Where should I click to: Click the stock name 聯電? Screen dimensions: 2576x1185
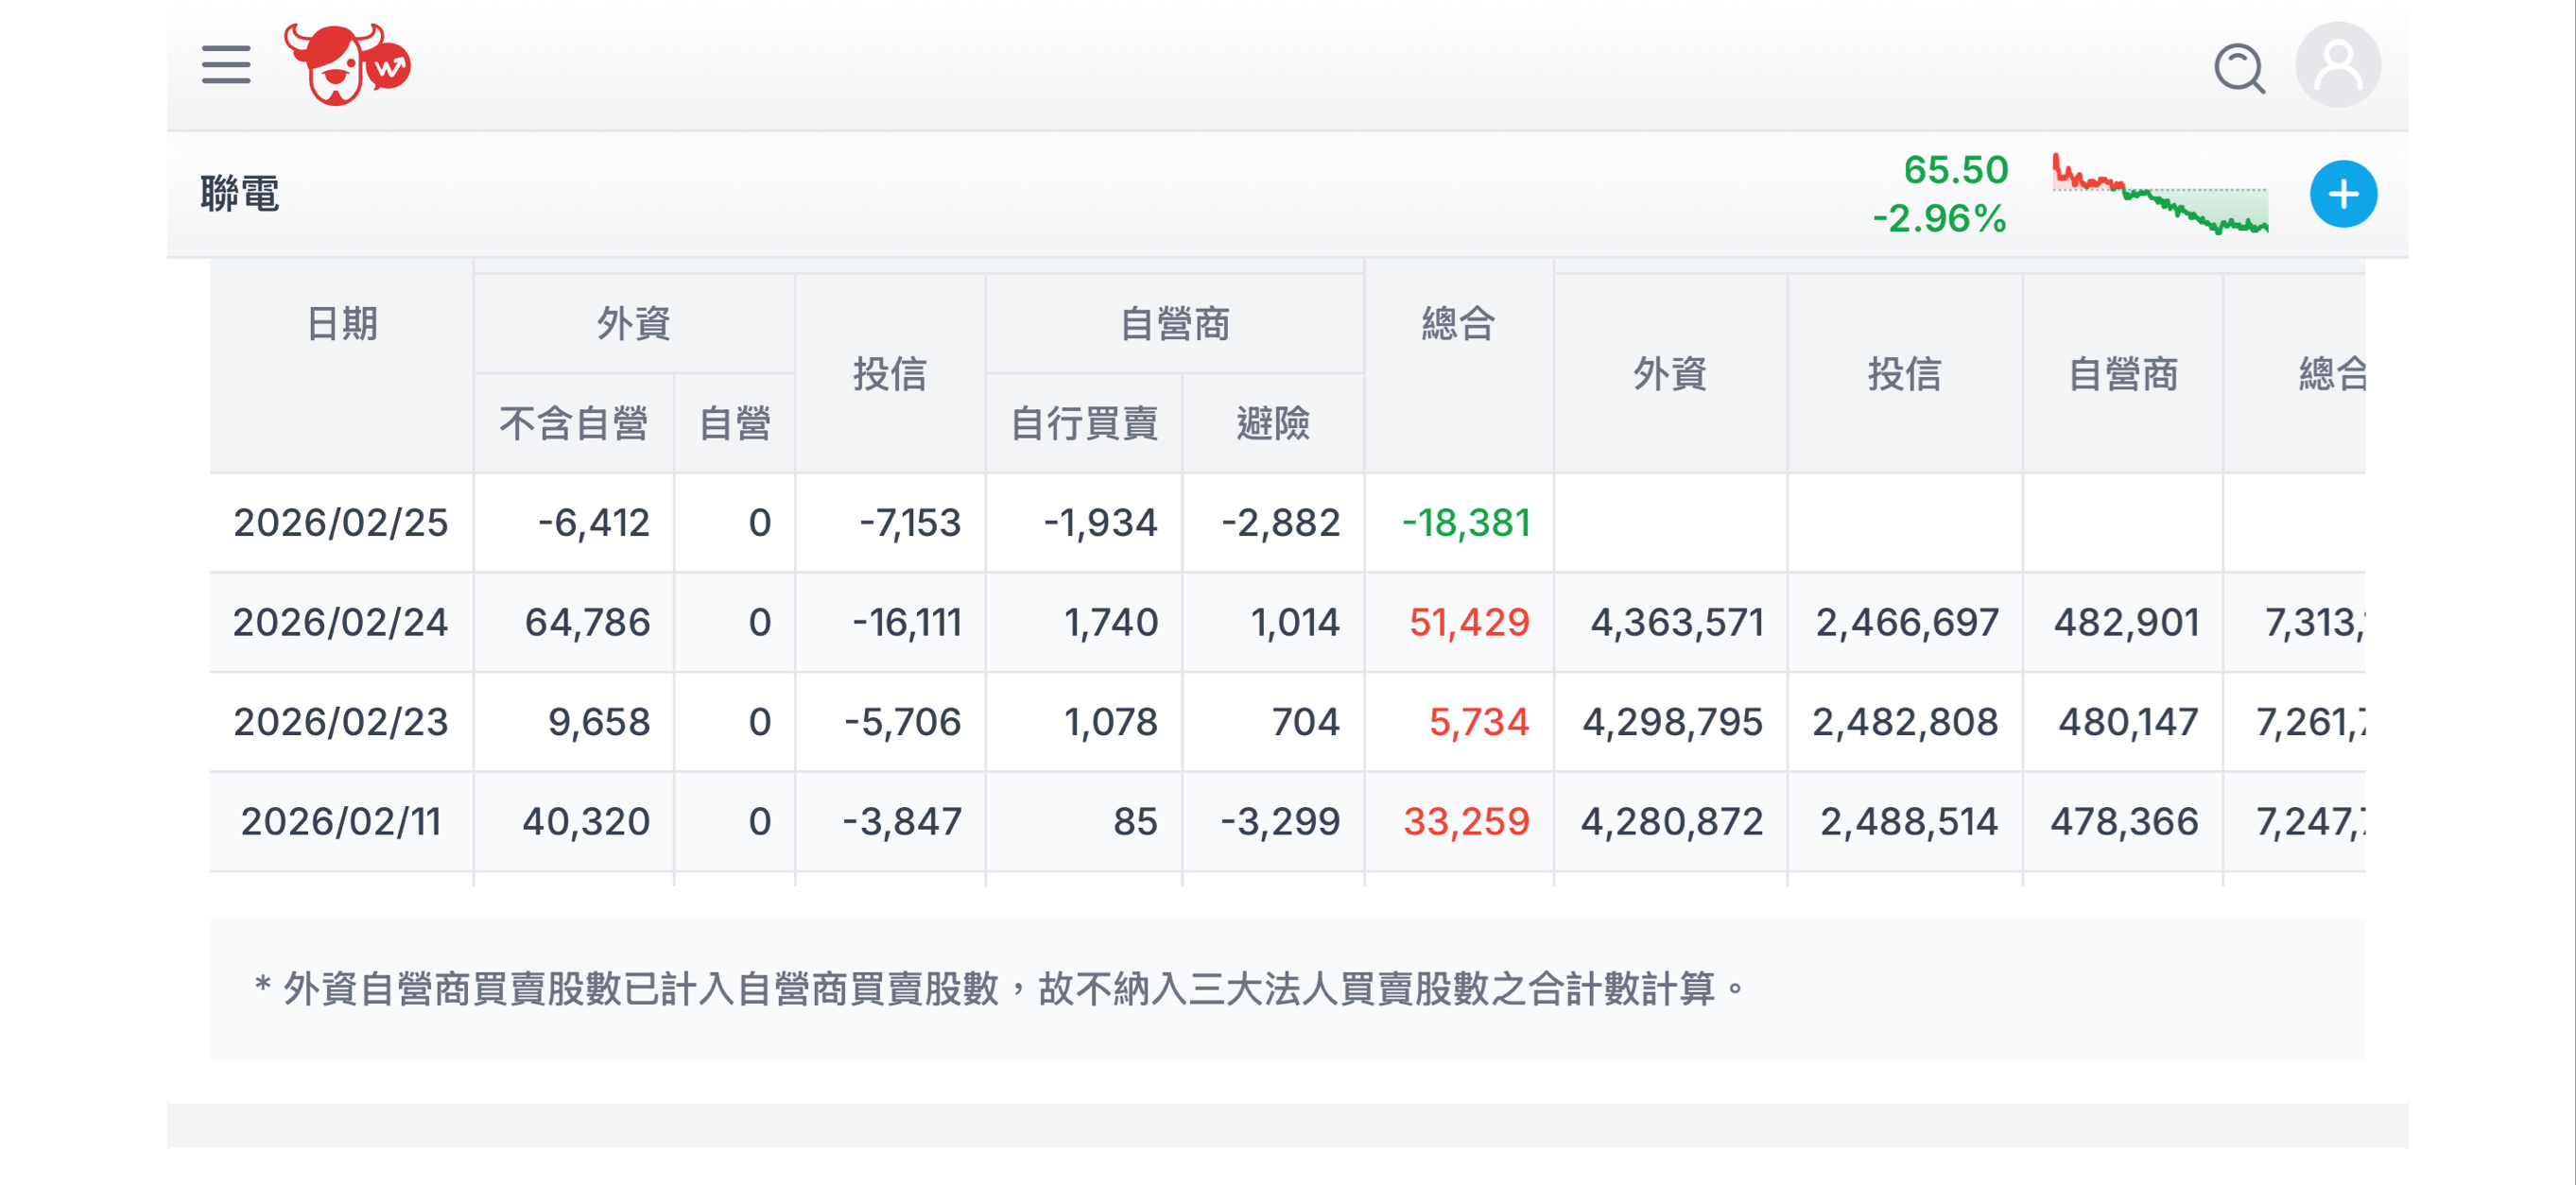click(x=237, y=194)
